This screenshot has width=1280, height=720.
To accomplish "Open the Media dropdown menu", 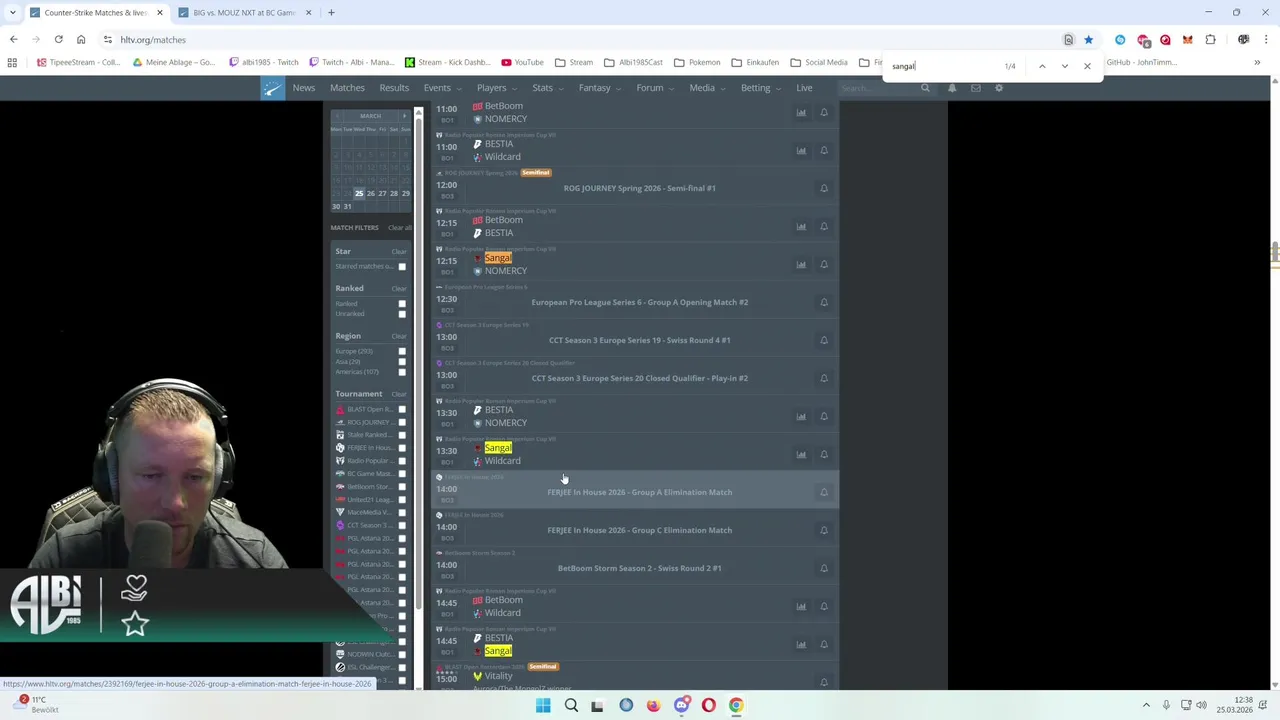I will tap(705, 88).
